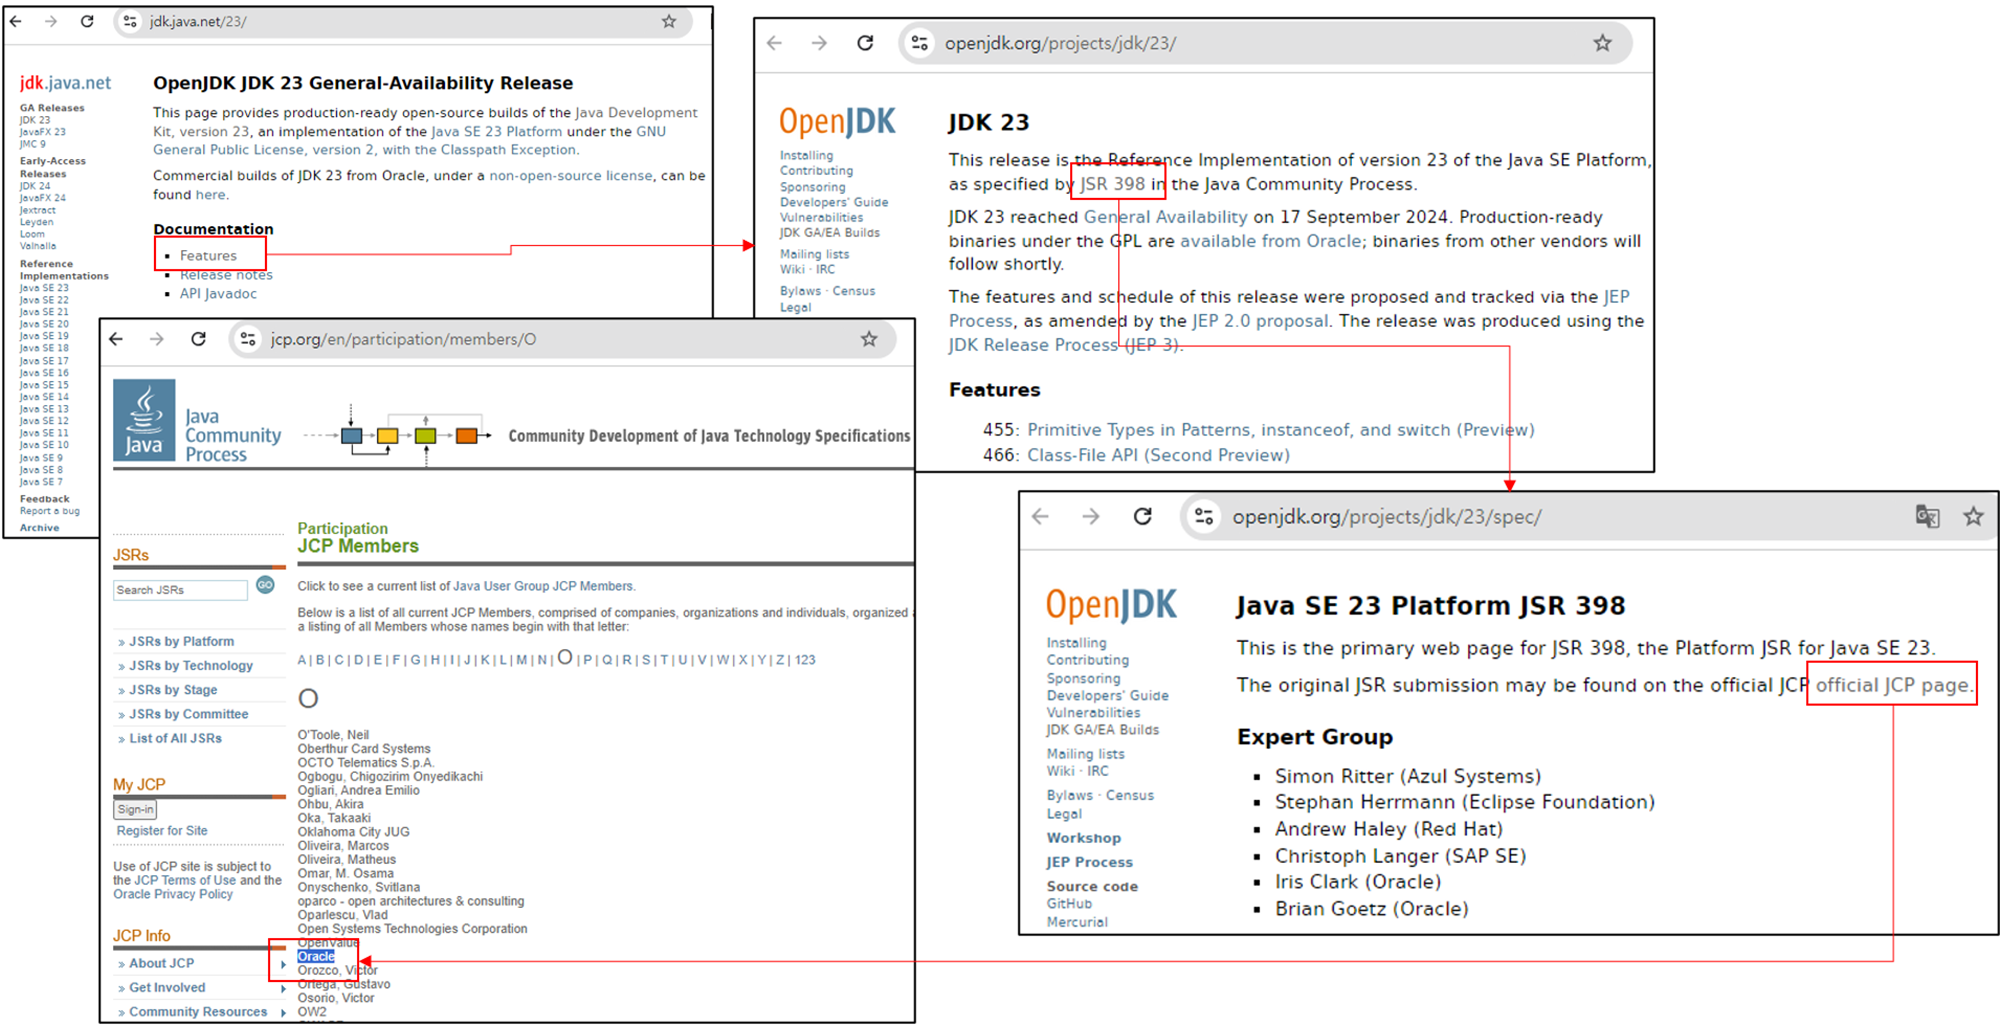Open the General Availability link
The width and height of the screenshot is (2000, 1025).
tap(1165, 217)
